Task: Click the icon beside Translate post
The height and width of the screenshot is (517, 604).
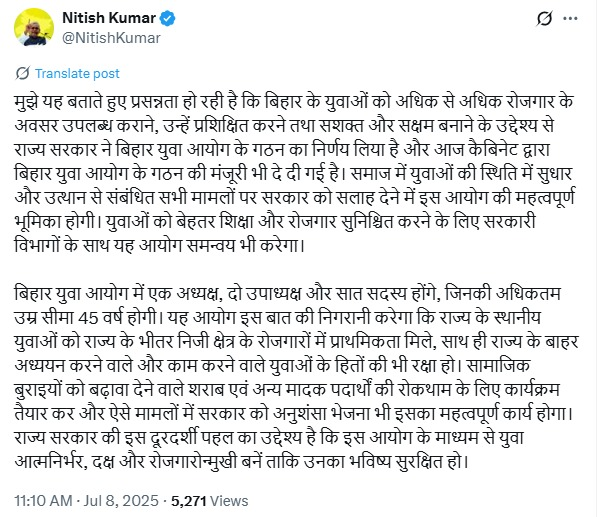Action: click(23, 73)
